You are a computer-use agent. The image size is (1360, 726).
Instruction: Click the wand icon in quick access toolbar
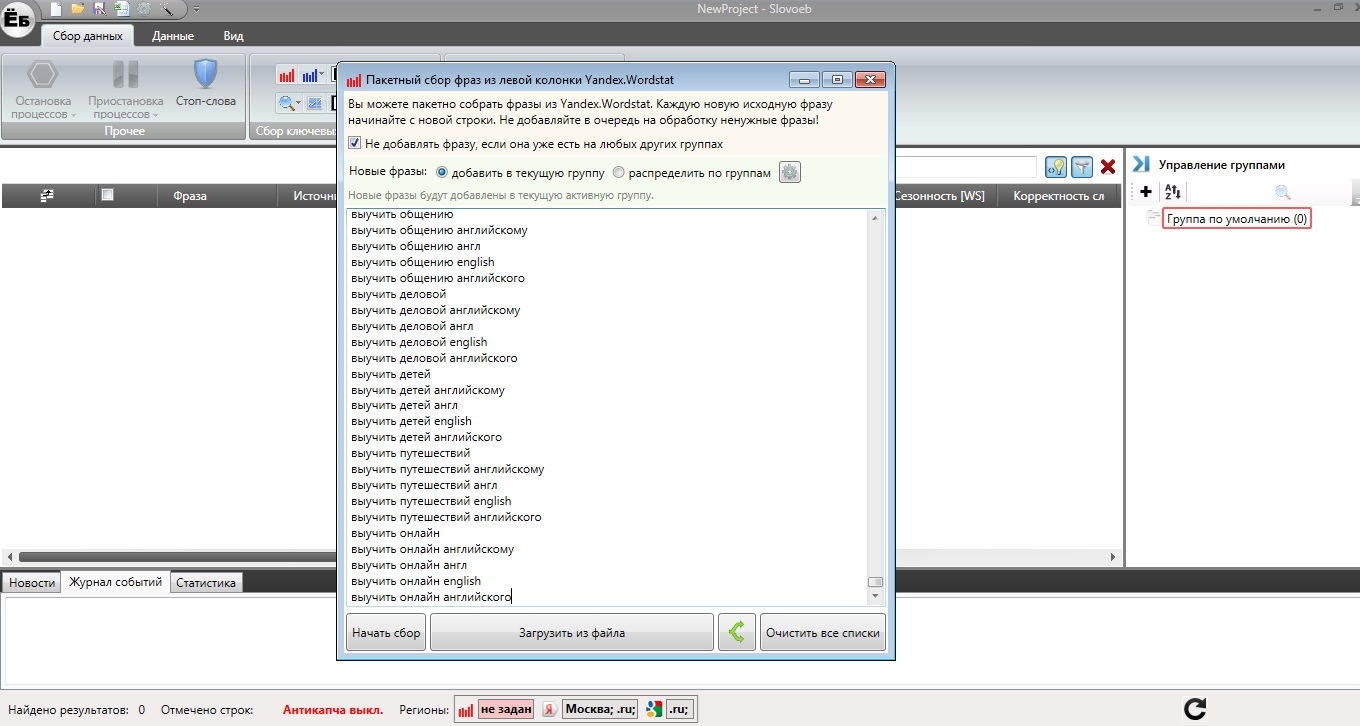click(x=166, y=9)
